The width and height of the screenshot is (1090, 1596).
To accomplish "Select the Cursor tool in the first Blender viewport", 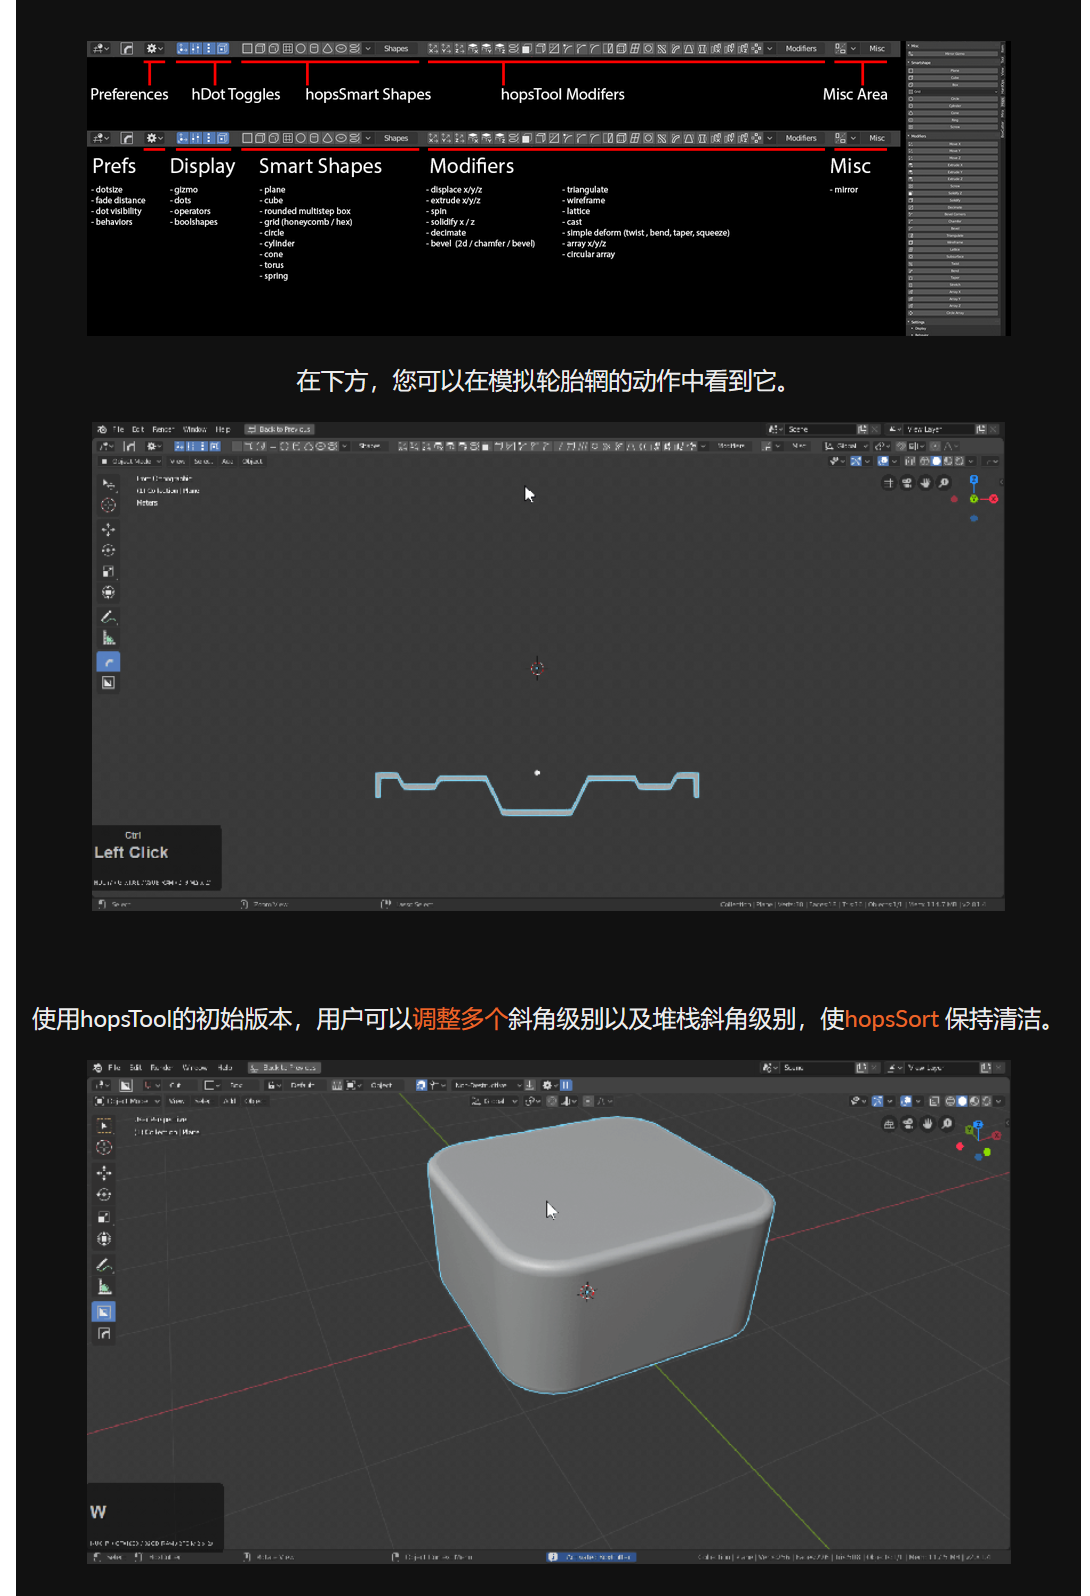I will pyautogui.click(x=108, y=505).
